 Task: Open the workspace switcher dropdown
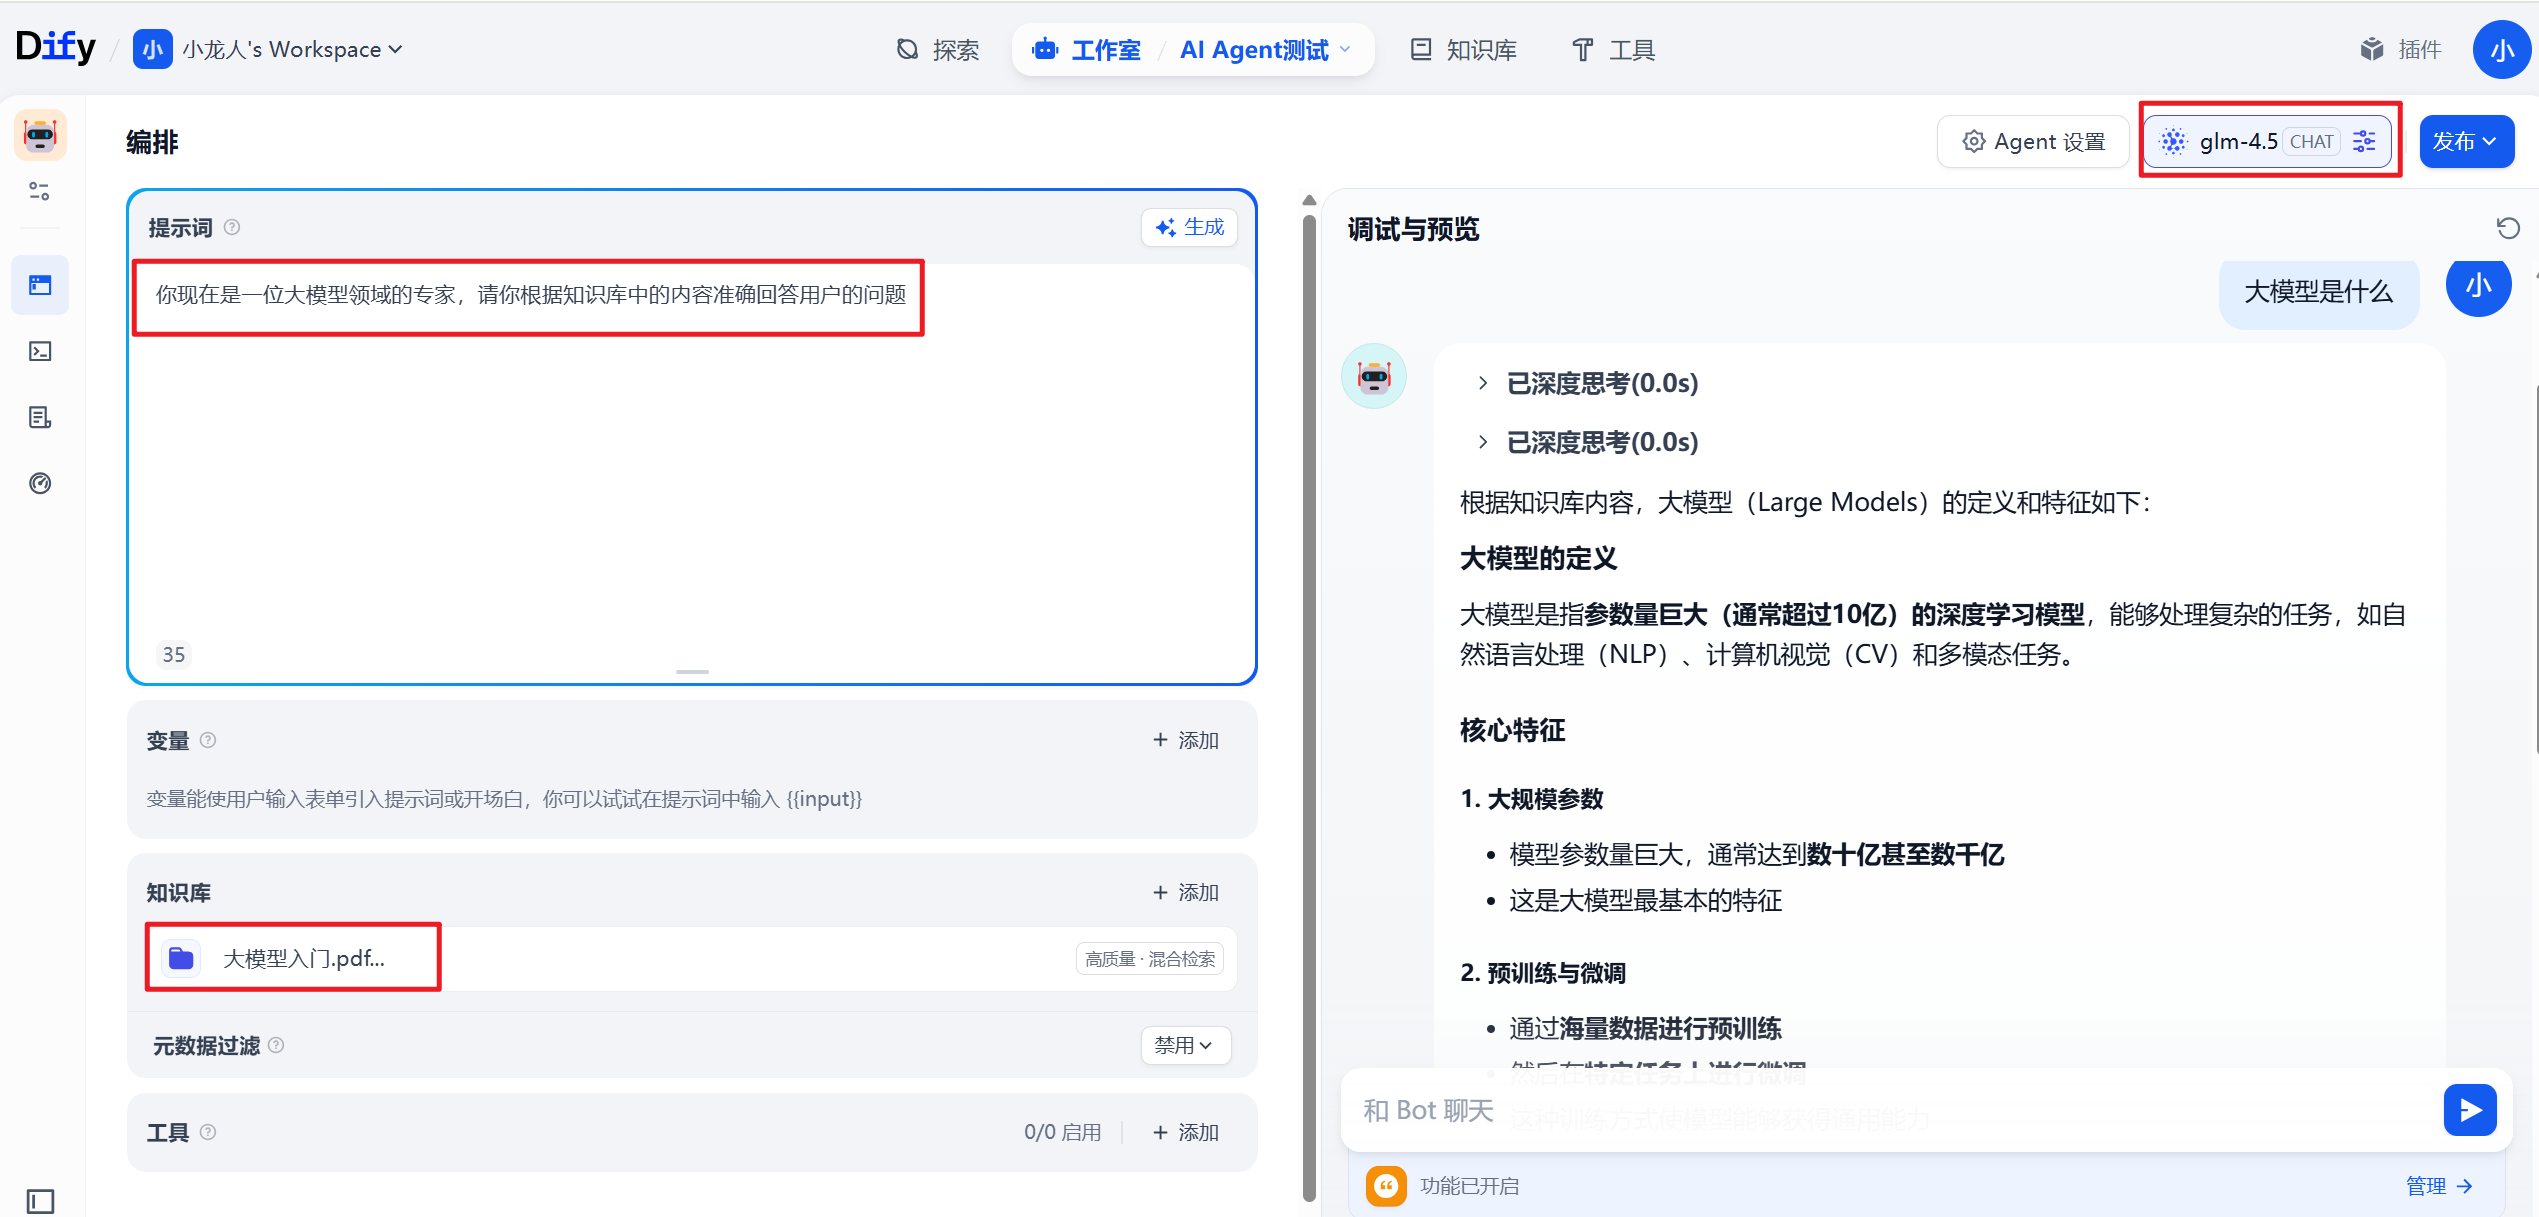(290, 49)
